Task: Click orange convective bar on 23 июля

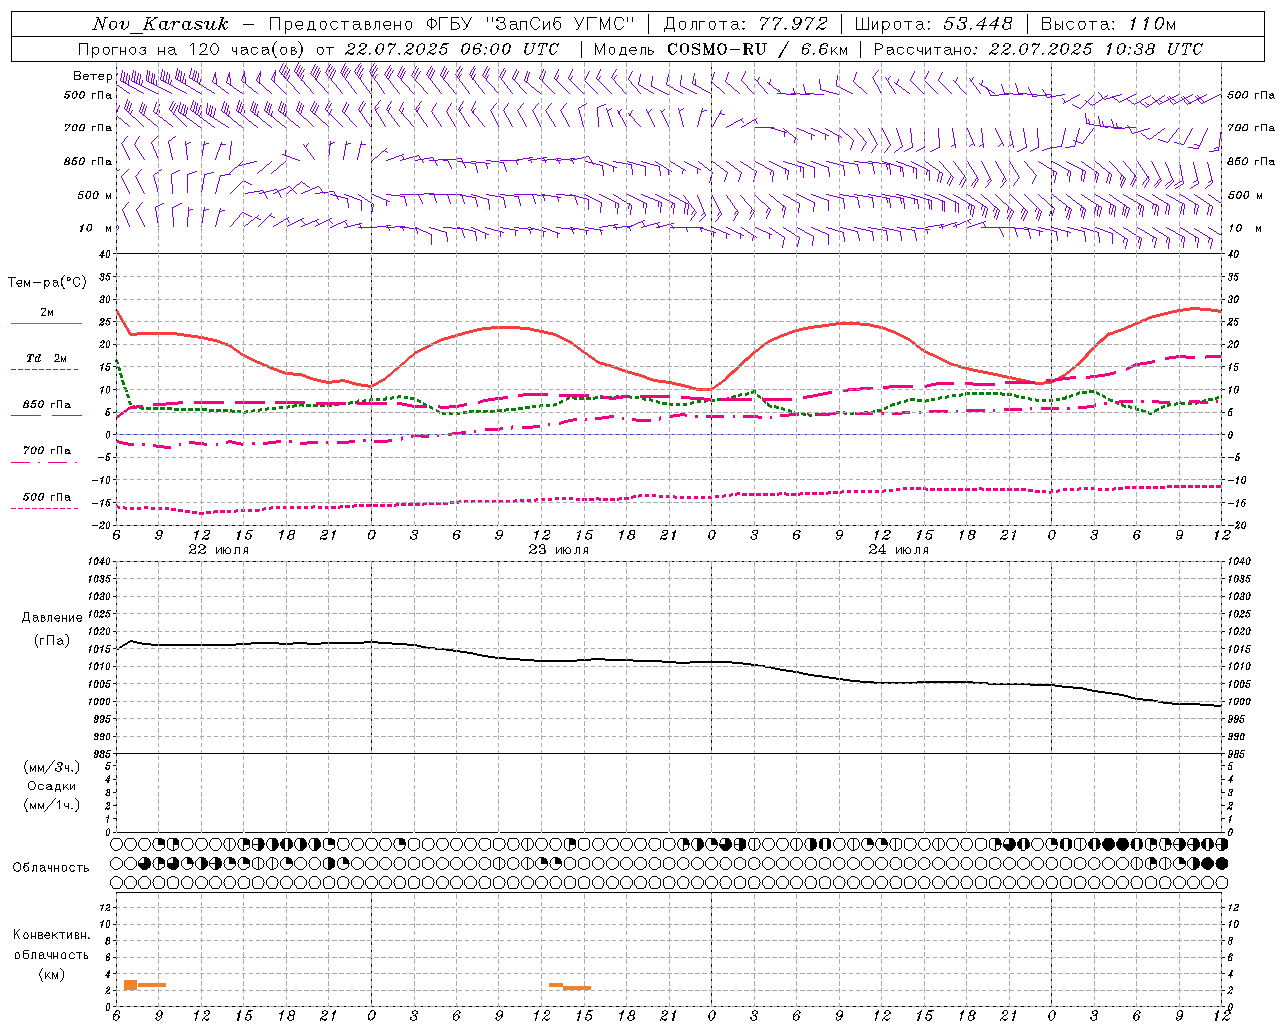Action: [570, 986]
